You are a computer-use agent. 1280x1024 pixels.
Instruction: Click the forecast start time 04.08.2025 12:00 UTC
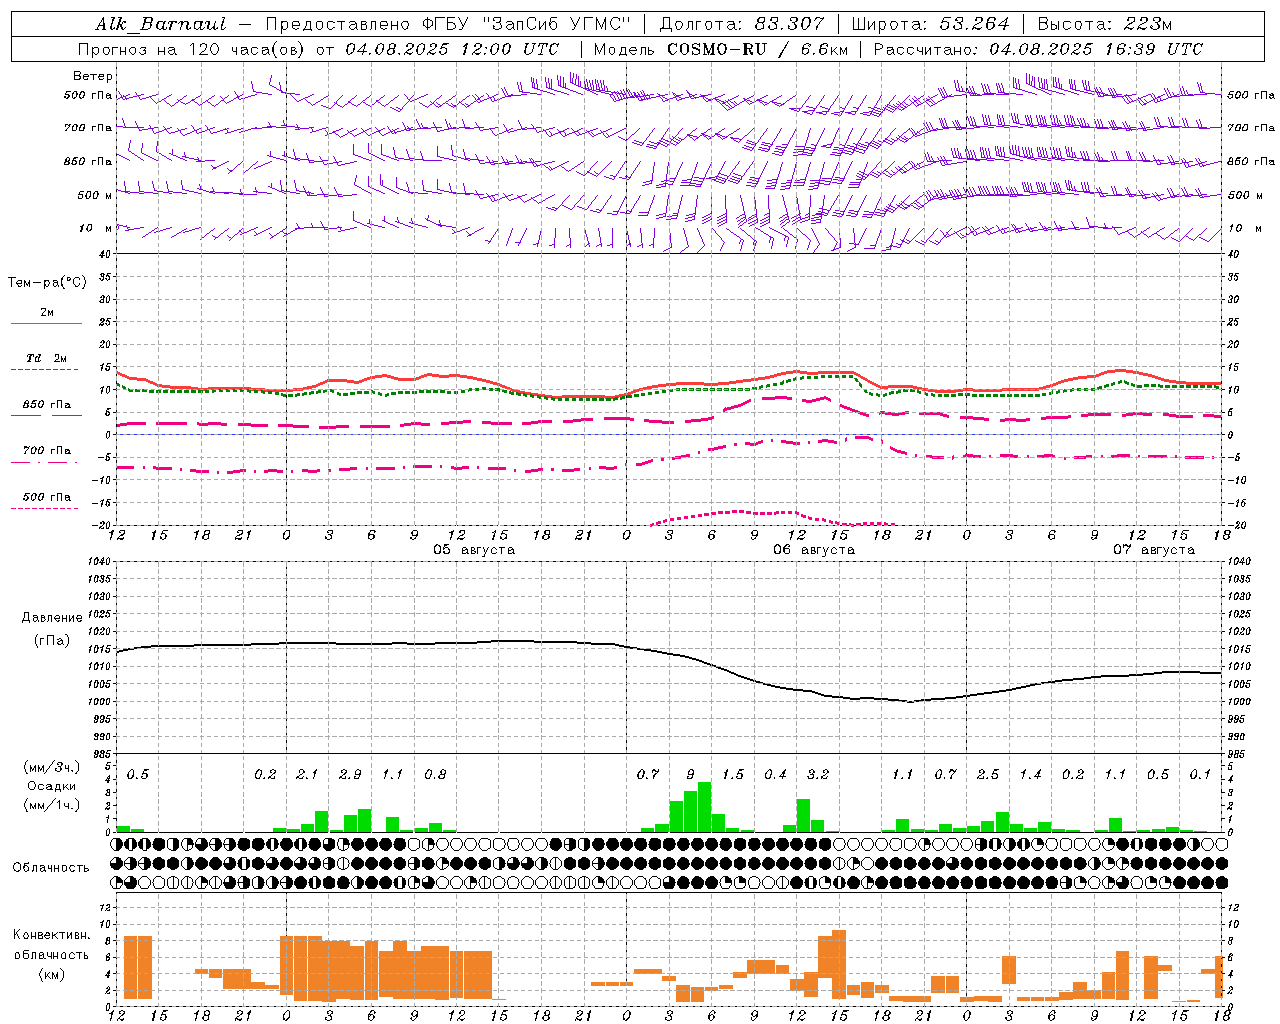[452, 49]
